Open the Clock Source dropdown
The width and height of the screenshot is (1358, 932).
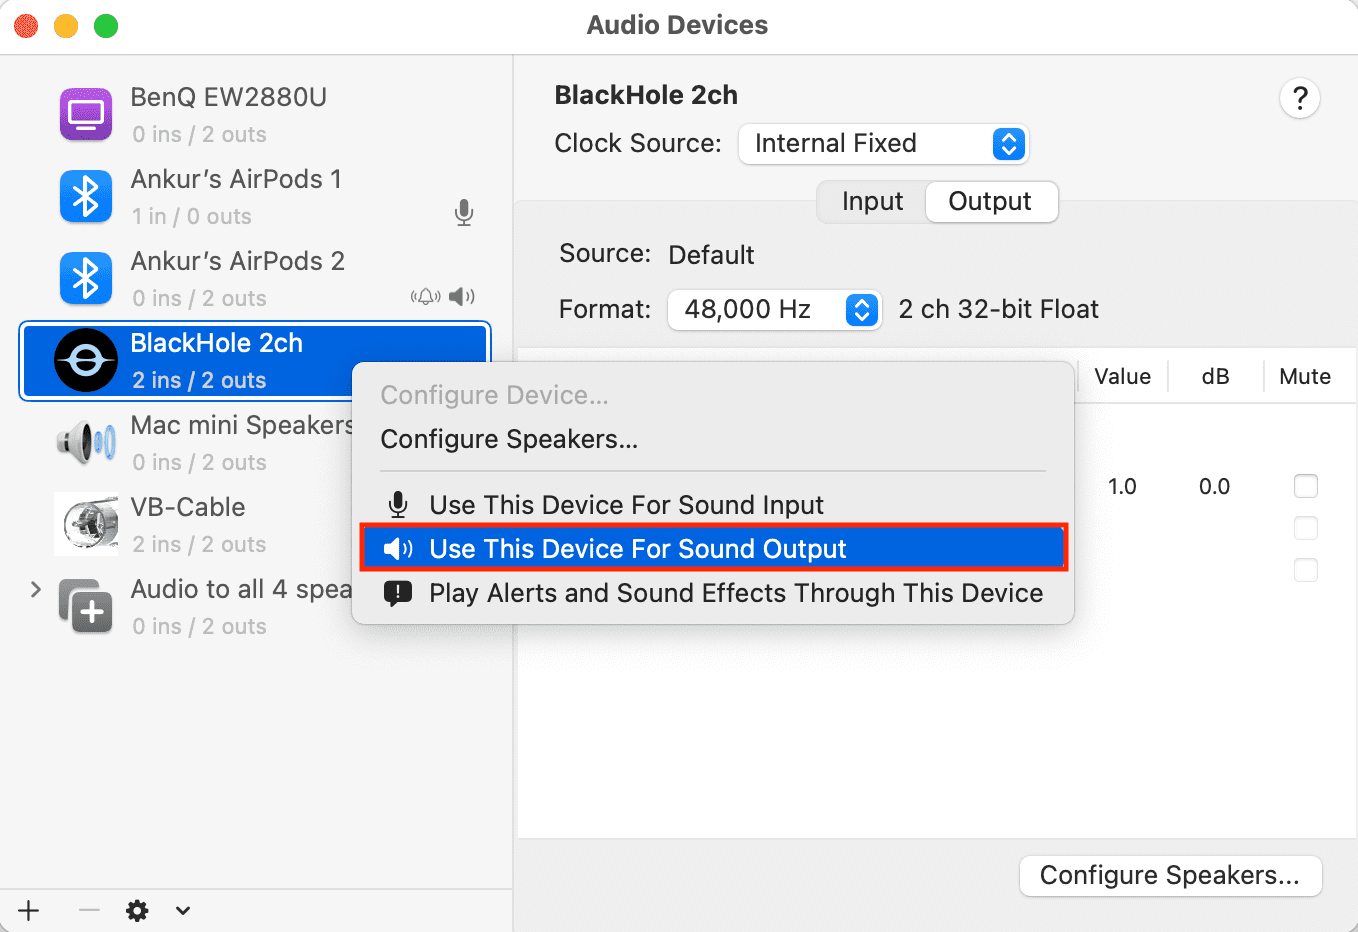tap(883, 143)
